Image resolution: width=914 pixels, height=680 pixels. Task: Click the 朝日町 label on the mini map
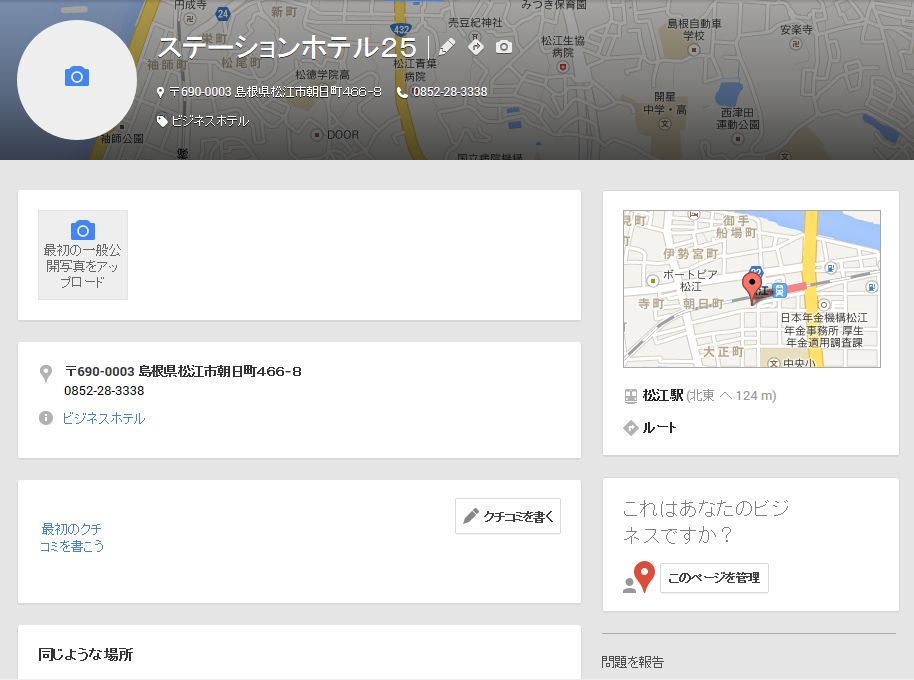tap(703, 304)
